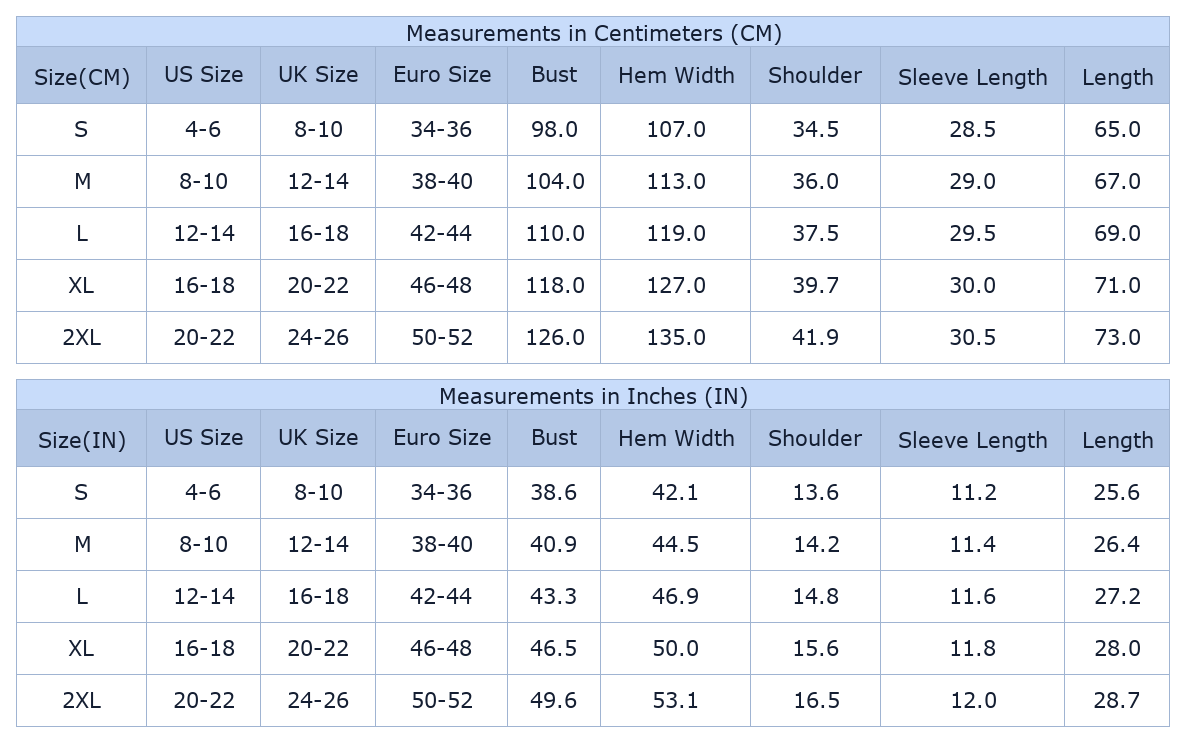
Task: Select the Length value 73.0
Action: click(1117, 338)
